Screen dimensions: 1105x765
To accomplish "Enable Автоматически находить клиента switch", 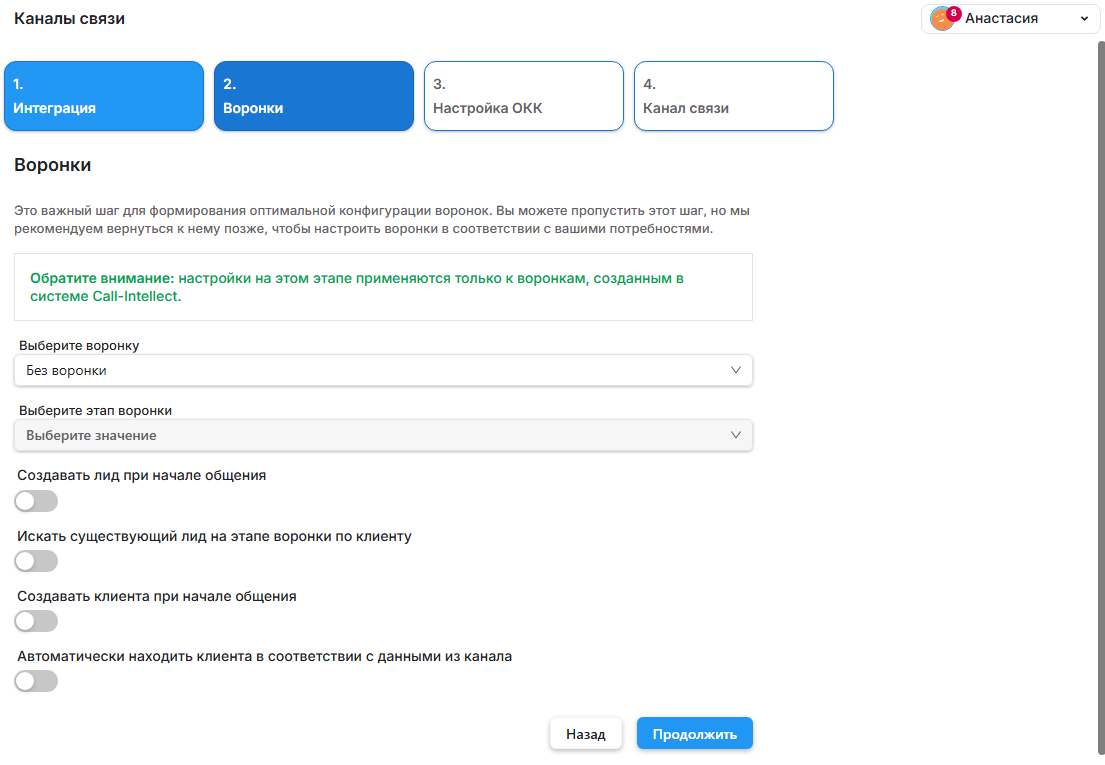I will (x=37, y=681).
